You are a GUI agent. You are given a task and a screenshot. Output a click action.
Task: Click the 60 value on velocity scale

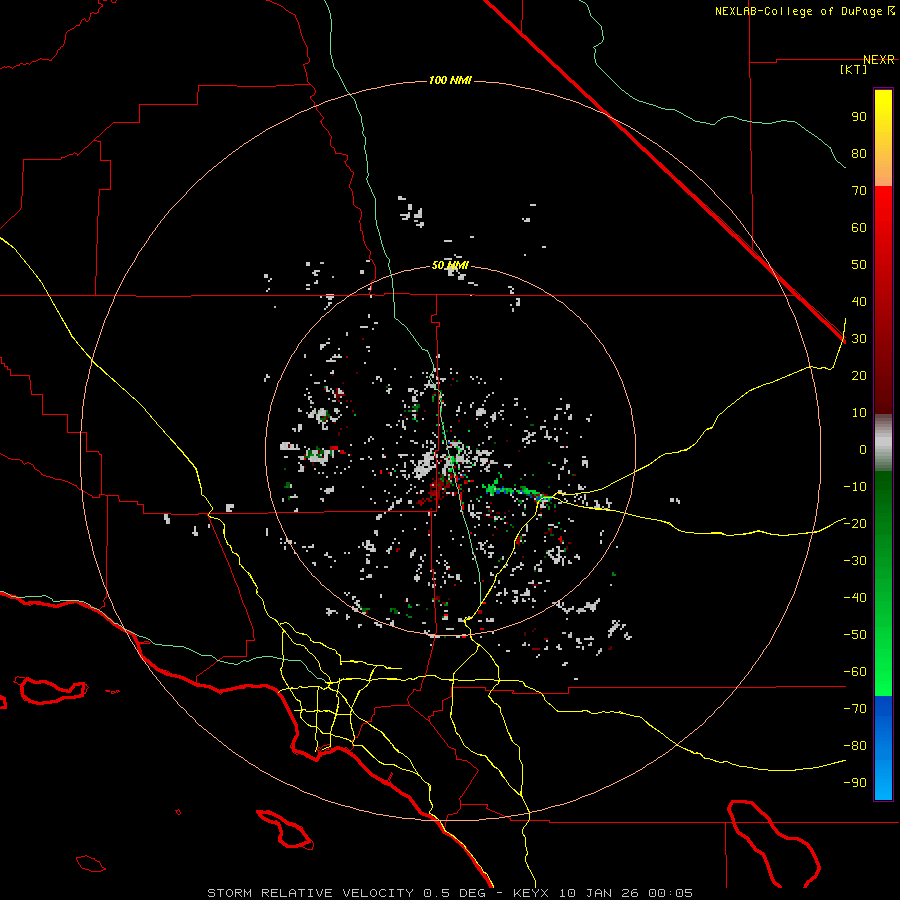pos(859,228)
